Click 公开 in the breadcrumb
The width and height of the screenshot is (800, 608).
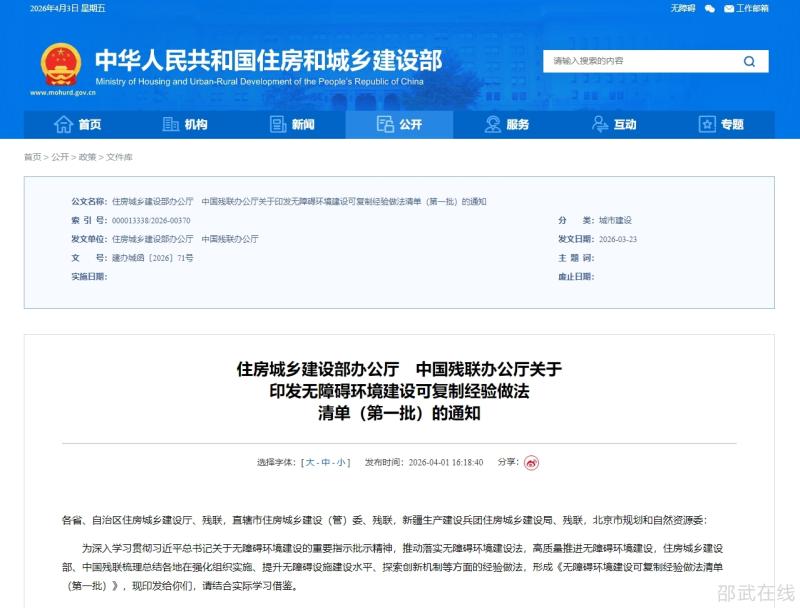pyautogui.click(x=60, y=157)
